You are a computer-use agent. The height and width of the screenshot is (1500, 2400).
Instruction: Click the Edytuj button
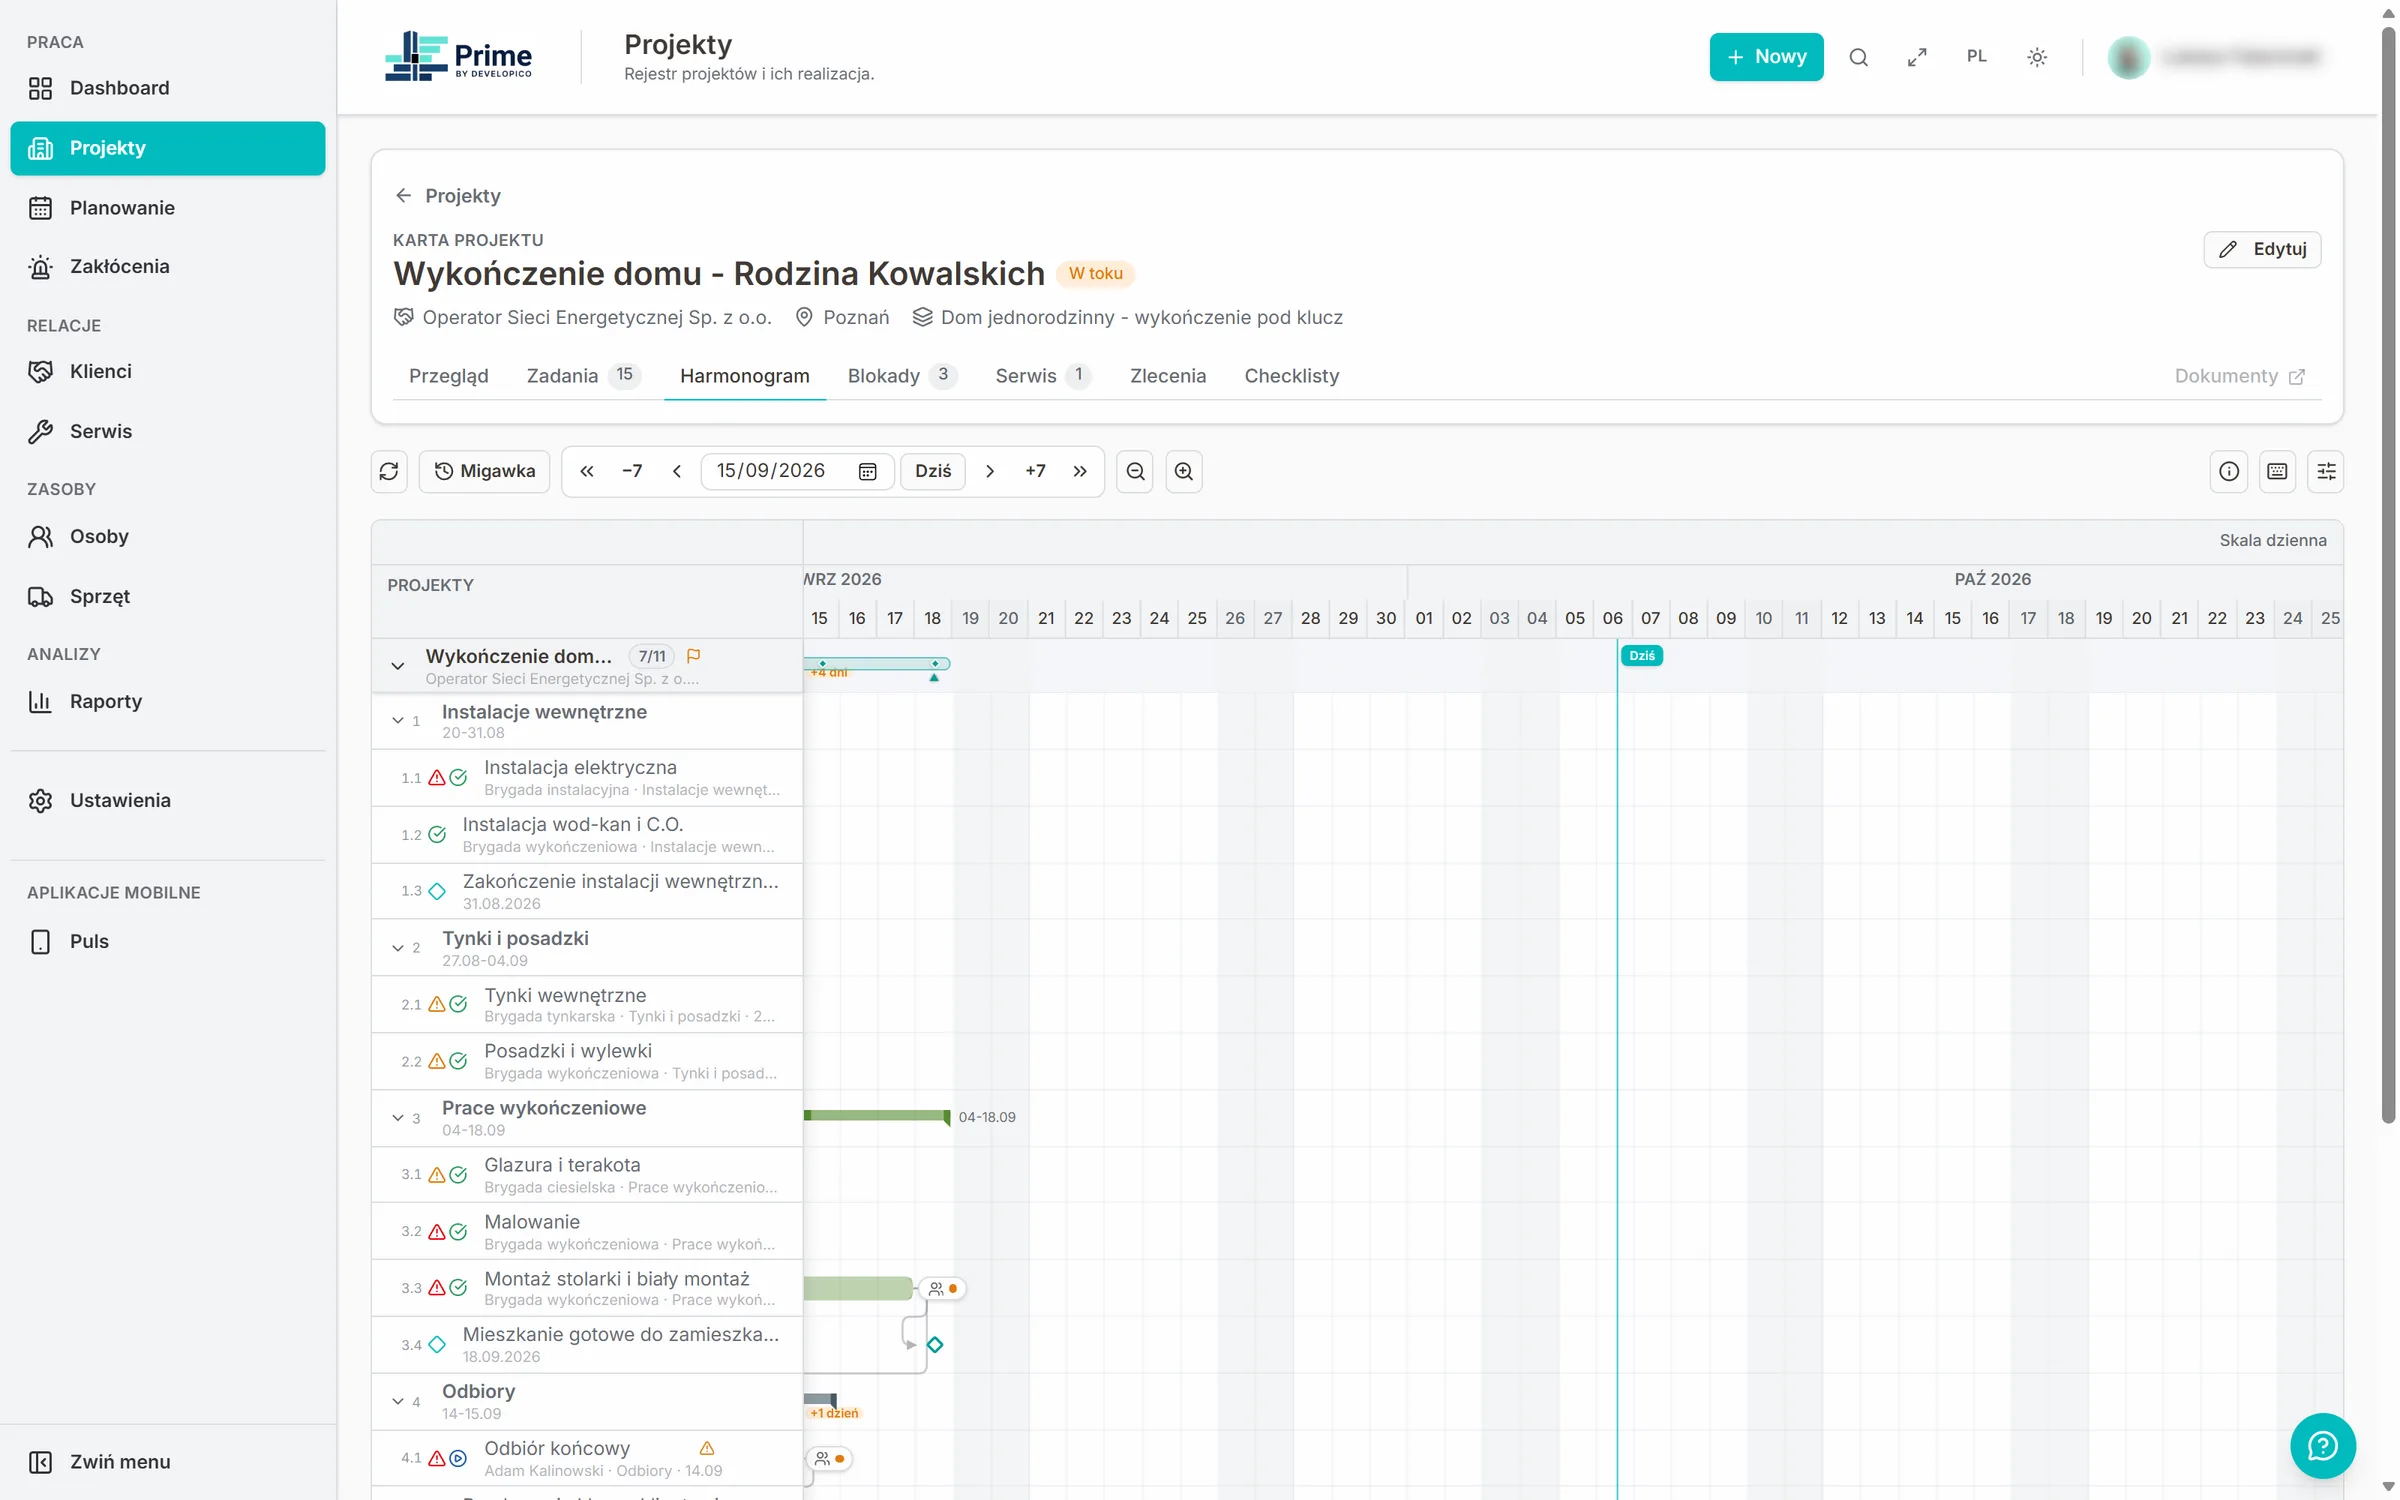[x=2262, y=249]
